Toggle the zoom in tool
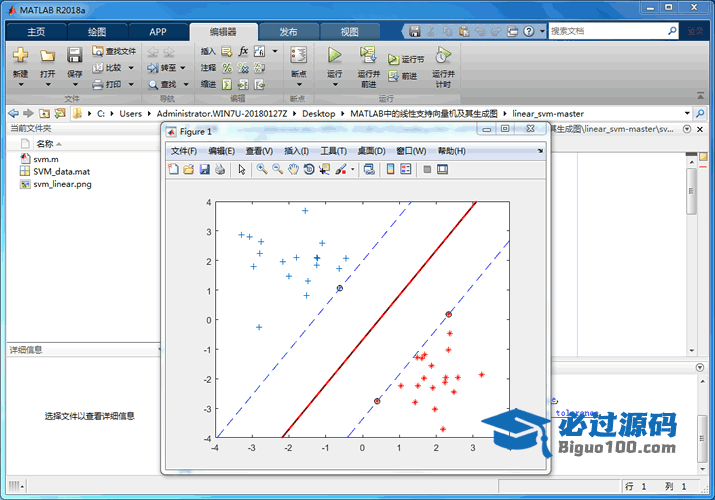This screenshot has height=500, width=715. 262,169
